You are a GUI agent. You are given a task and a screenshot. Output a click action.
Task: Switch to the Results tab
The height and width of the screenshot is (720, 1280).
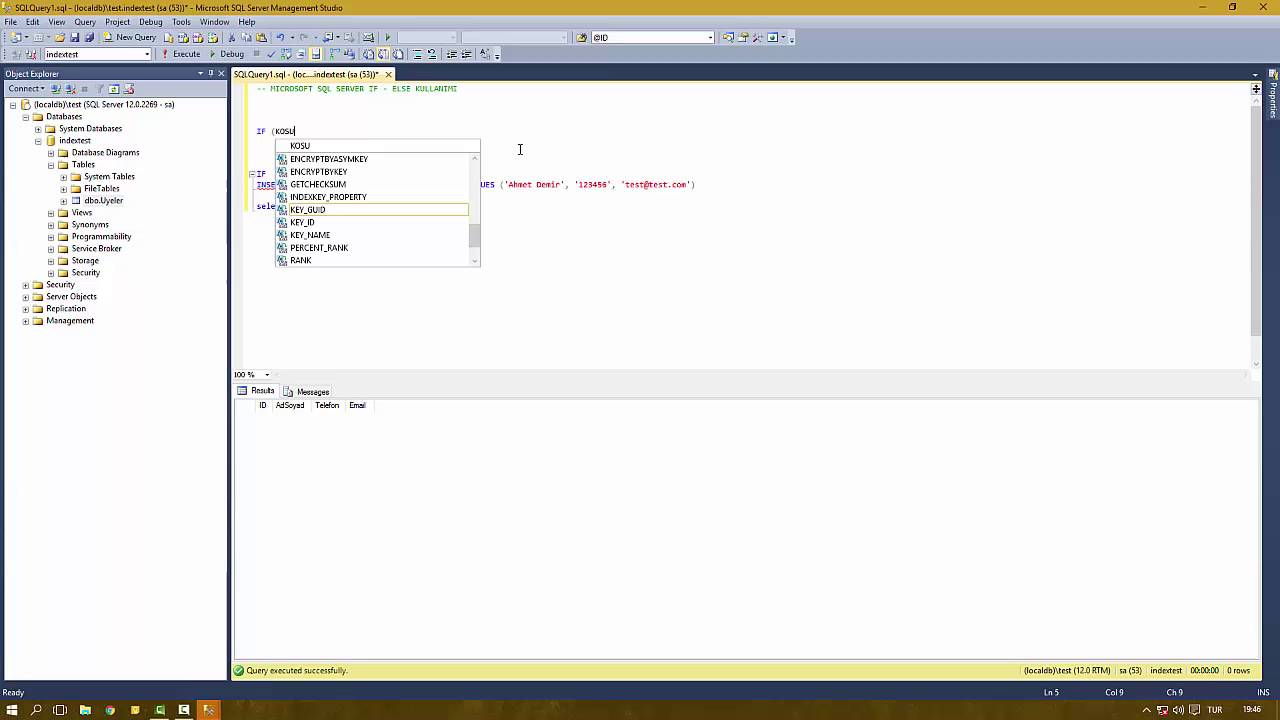click(256, 391)
